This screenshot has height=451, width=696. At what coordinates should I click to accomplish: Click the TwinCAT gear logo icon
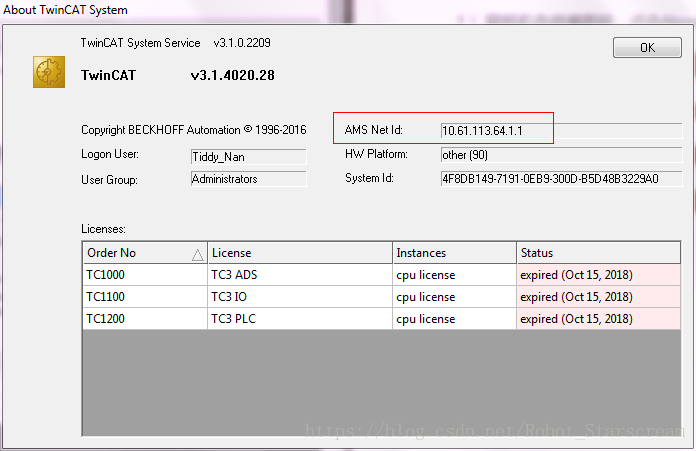tap(49, 72)
